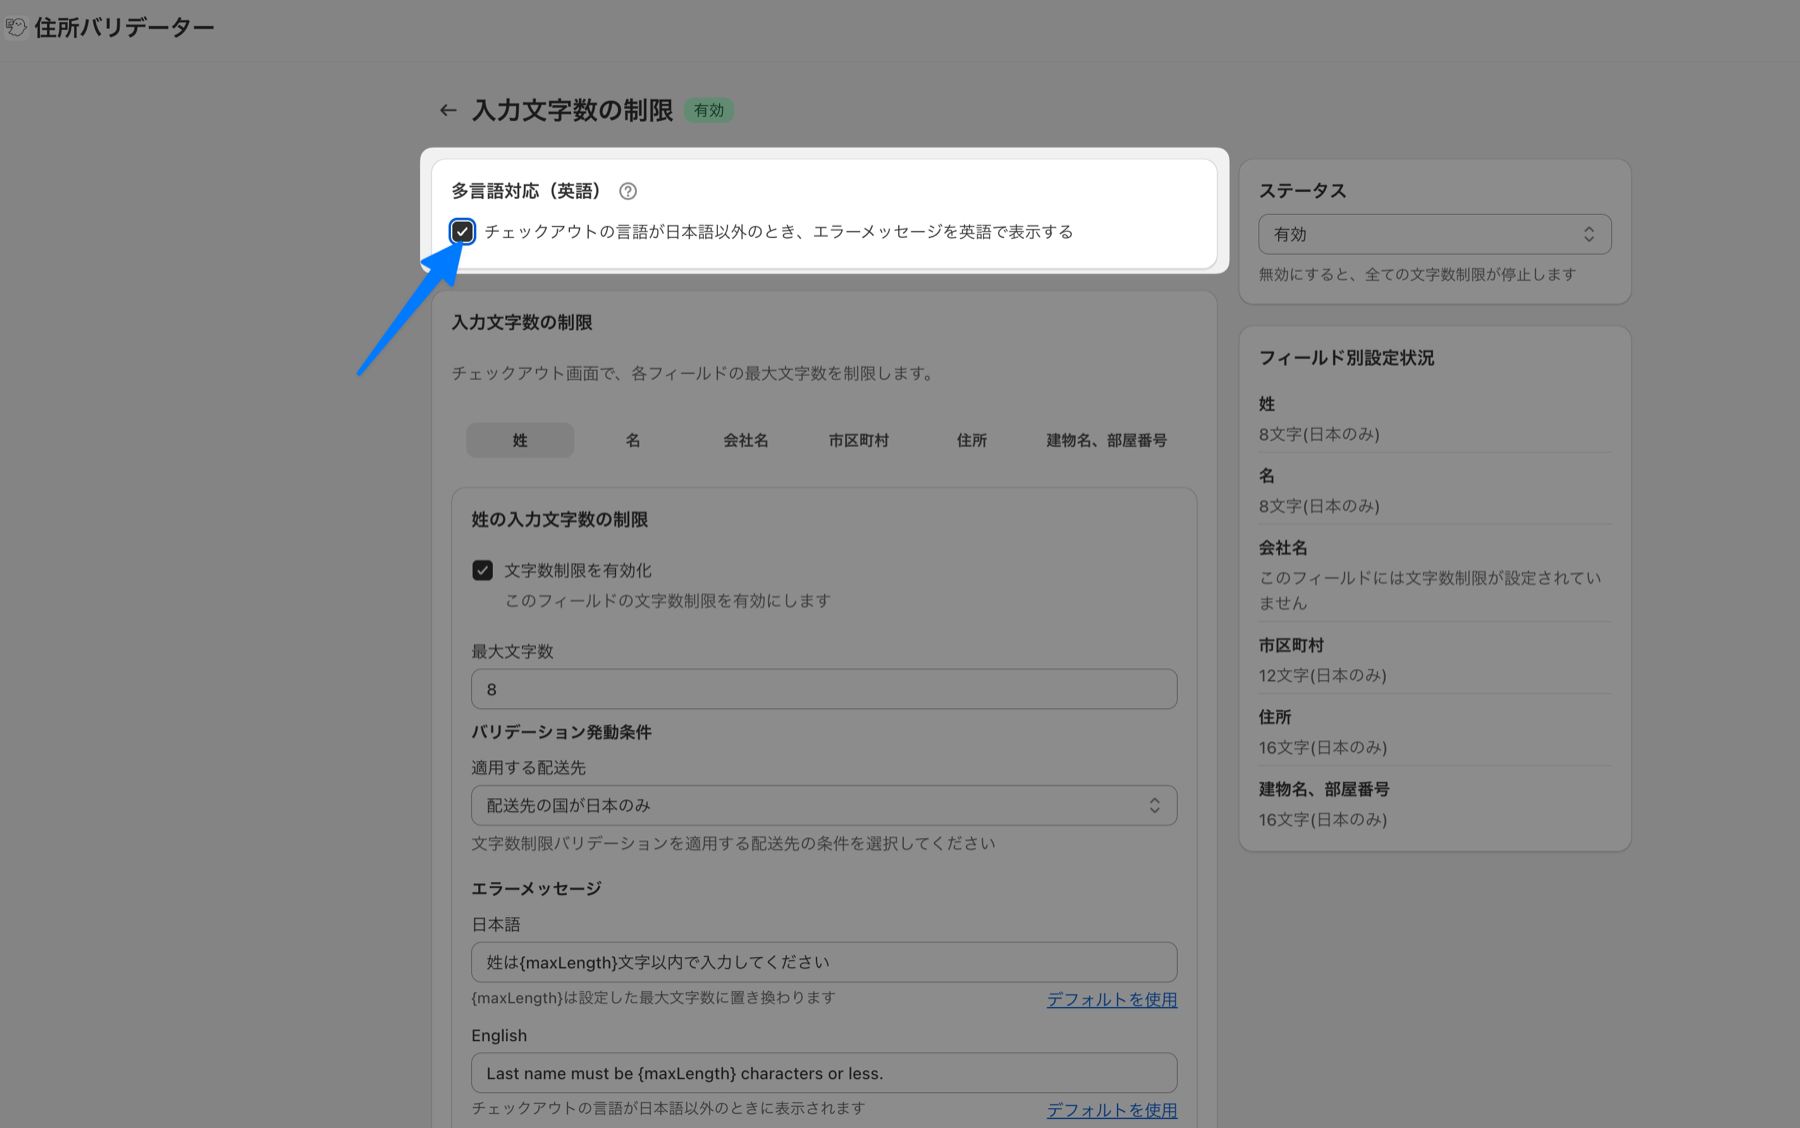This screenshot has height=1128, width=1800.
Task: Toggle the 文字数制限を有効化 checkbox
Action: point(482,570)
